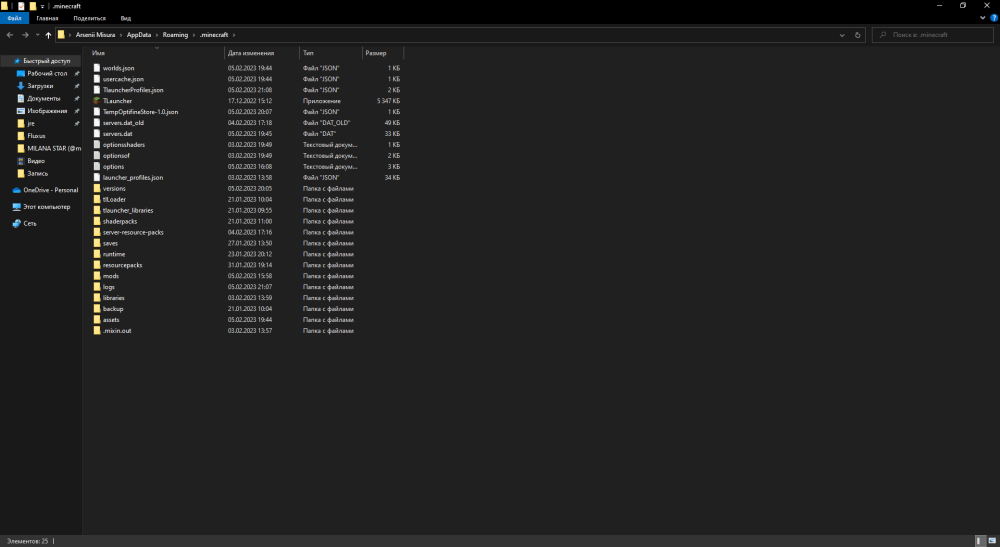Open Документы in quick access
The height and width of the screenshot is (547, 1000).
(43, 99)
